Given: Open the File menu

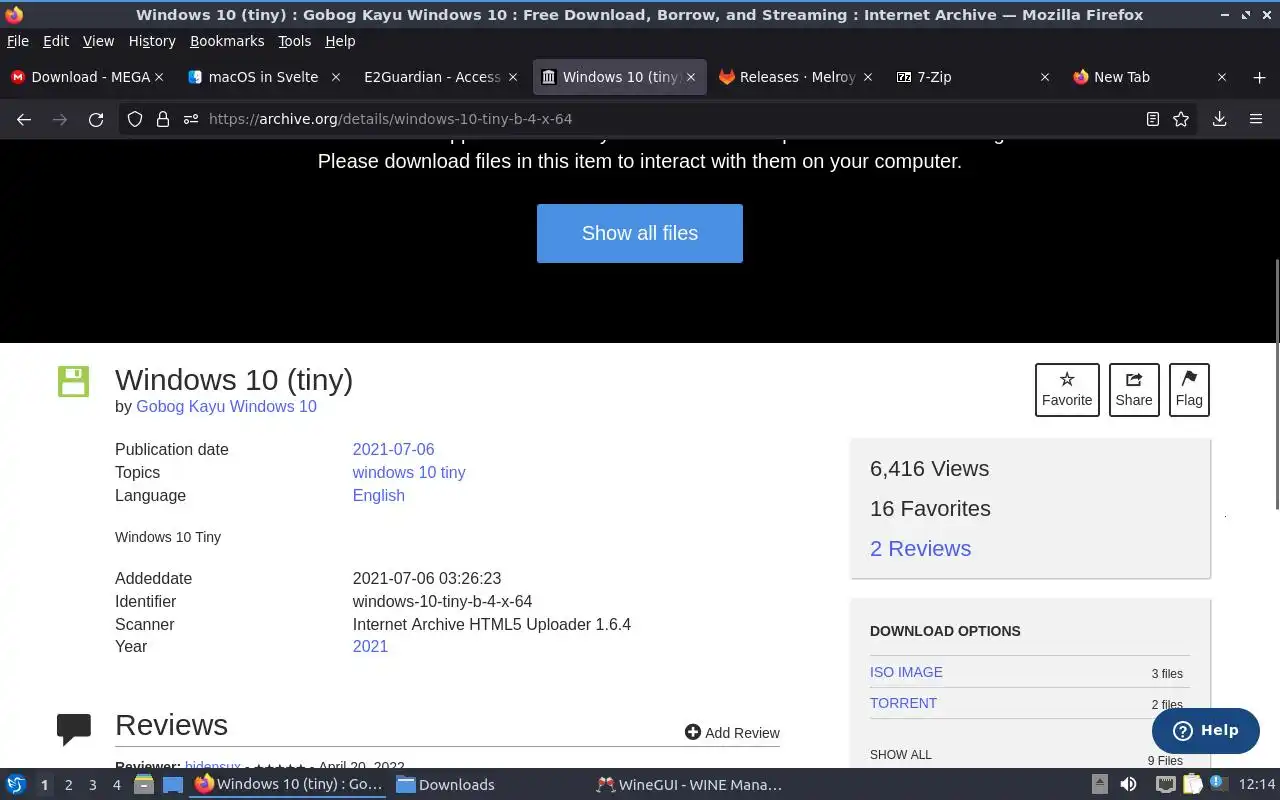Looking at the screenshot, I should 18,41.
